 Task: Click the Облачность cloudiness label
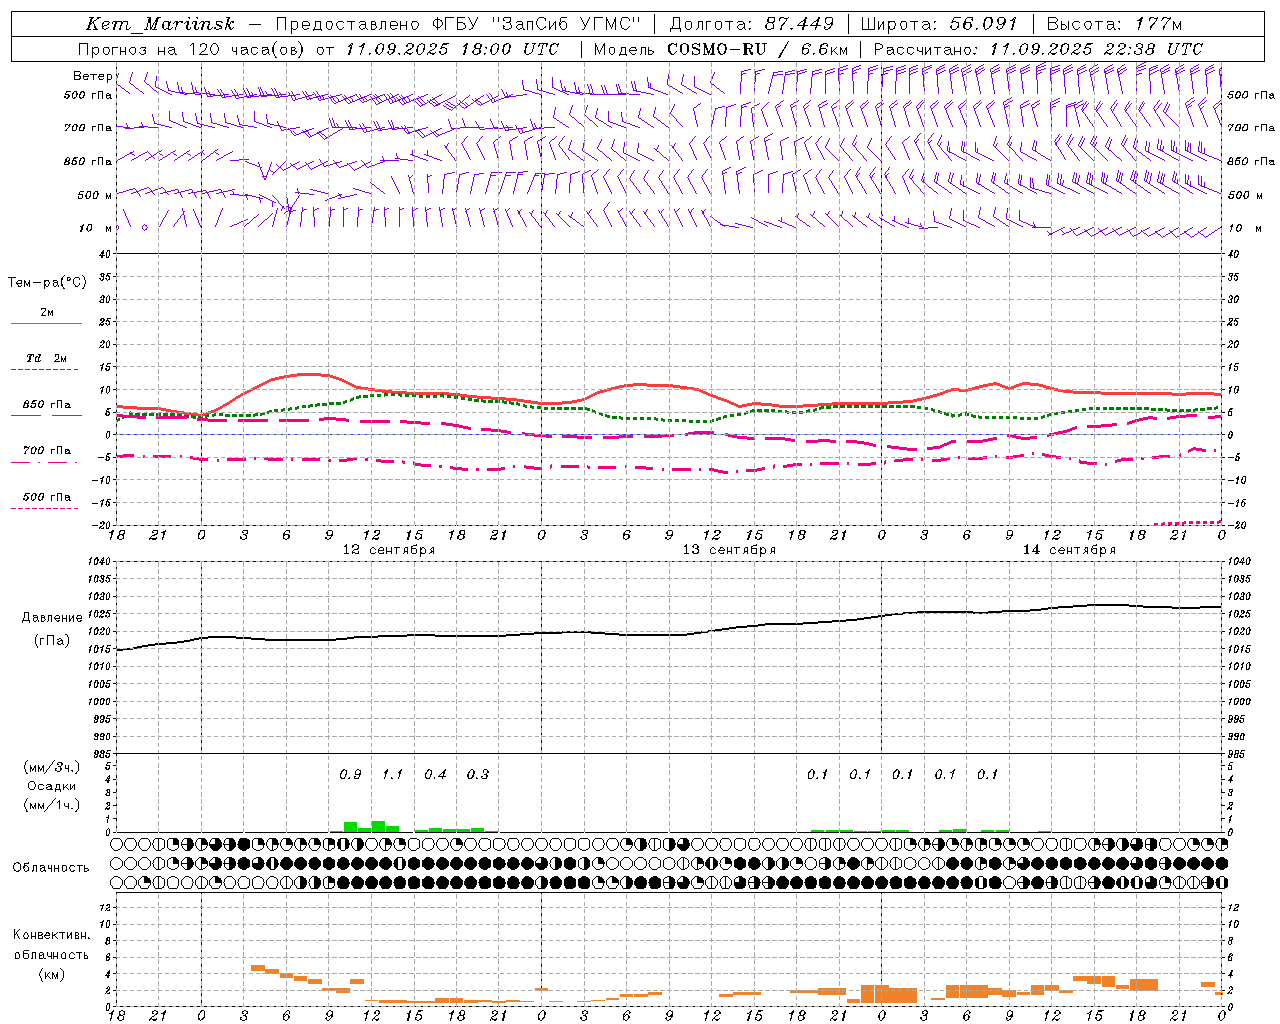(x=51, y=868)
